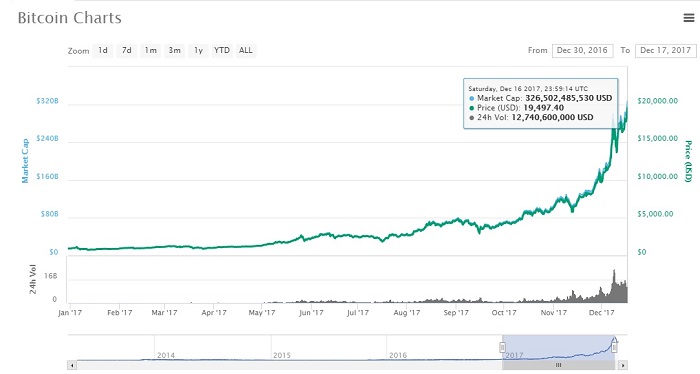Screen dimensions: 700x374
Task: Click the 16B volume axis label
Action: pos(50,276)
